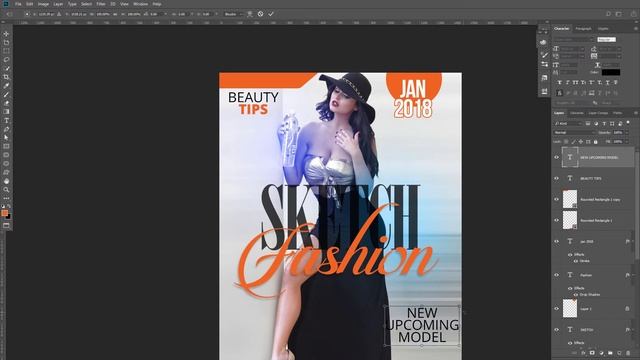This screenshot has width=640, height=360.
Task: Toggle Faux Bold in Character panel
Action: pos(560,82)
